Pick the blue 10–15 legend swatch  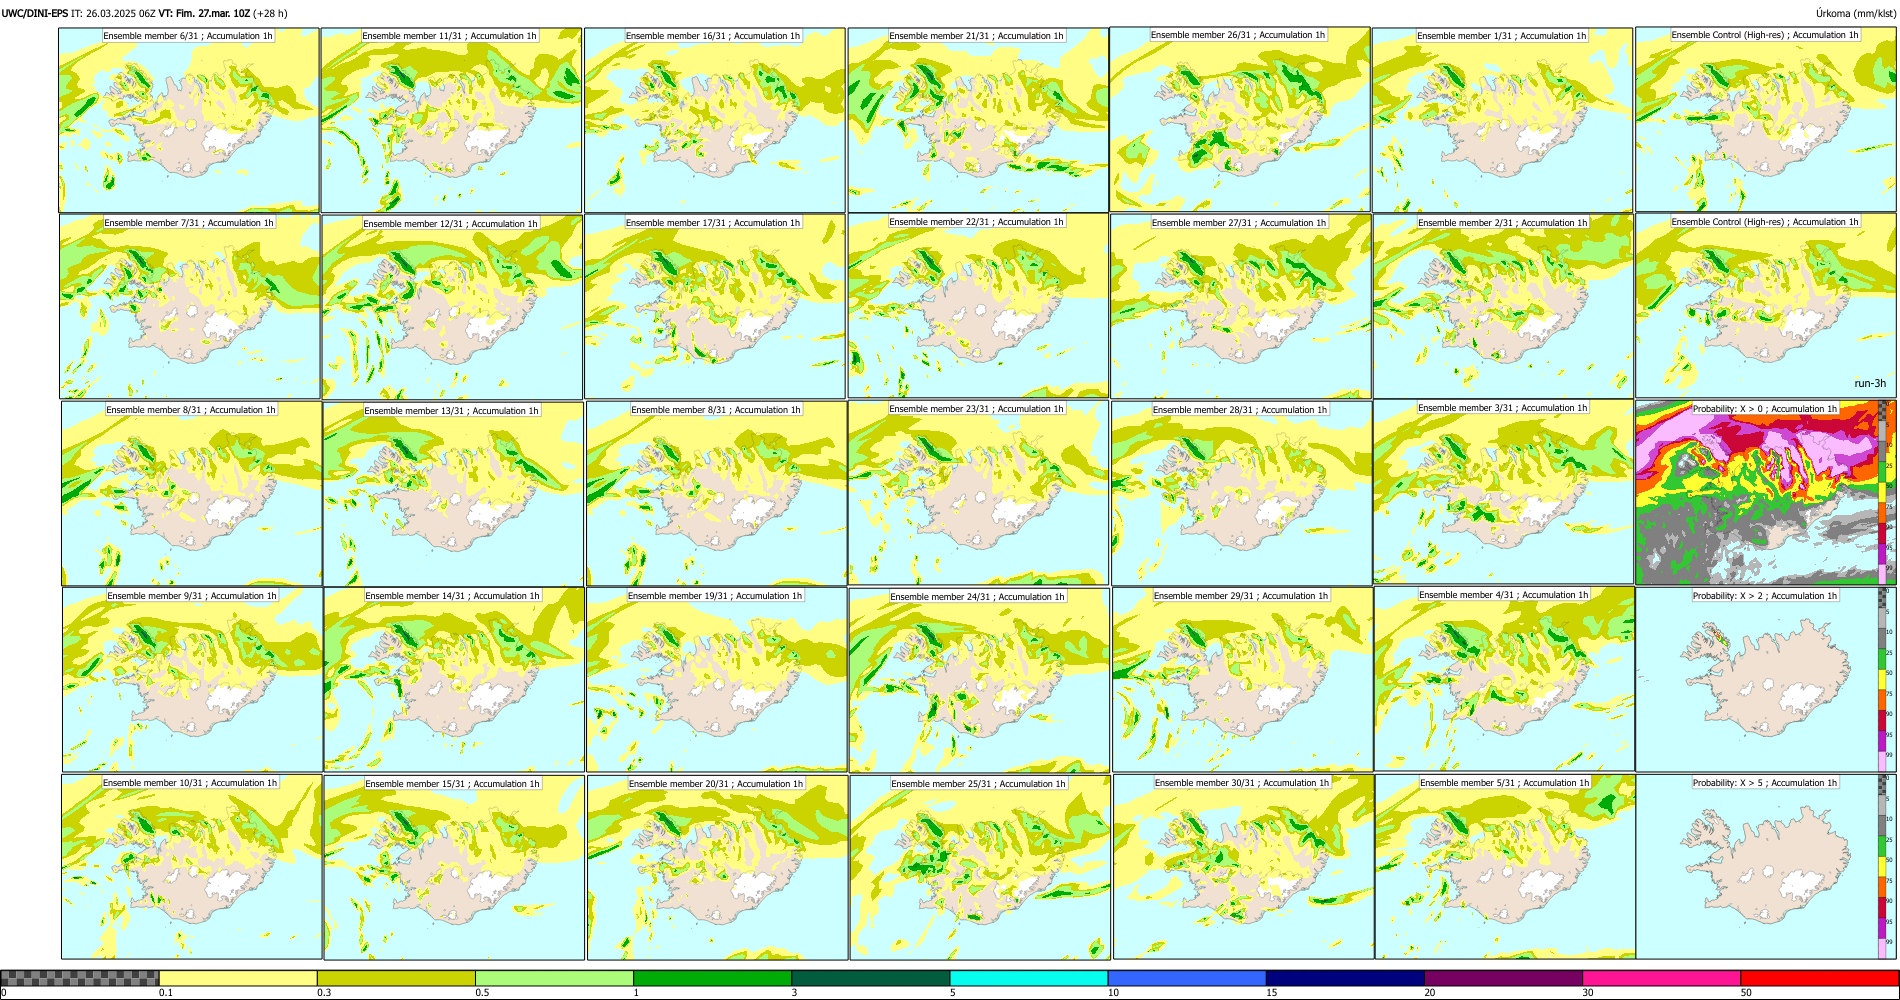[1187, 978]
